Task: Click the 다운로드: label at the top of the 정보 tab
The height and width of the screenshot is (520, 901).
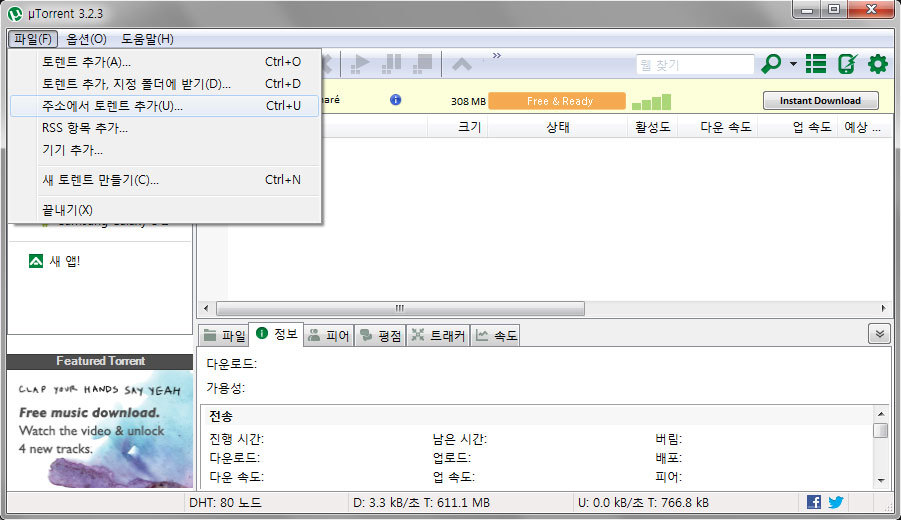Action: click(x=232, y=364)
